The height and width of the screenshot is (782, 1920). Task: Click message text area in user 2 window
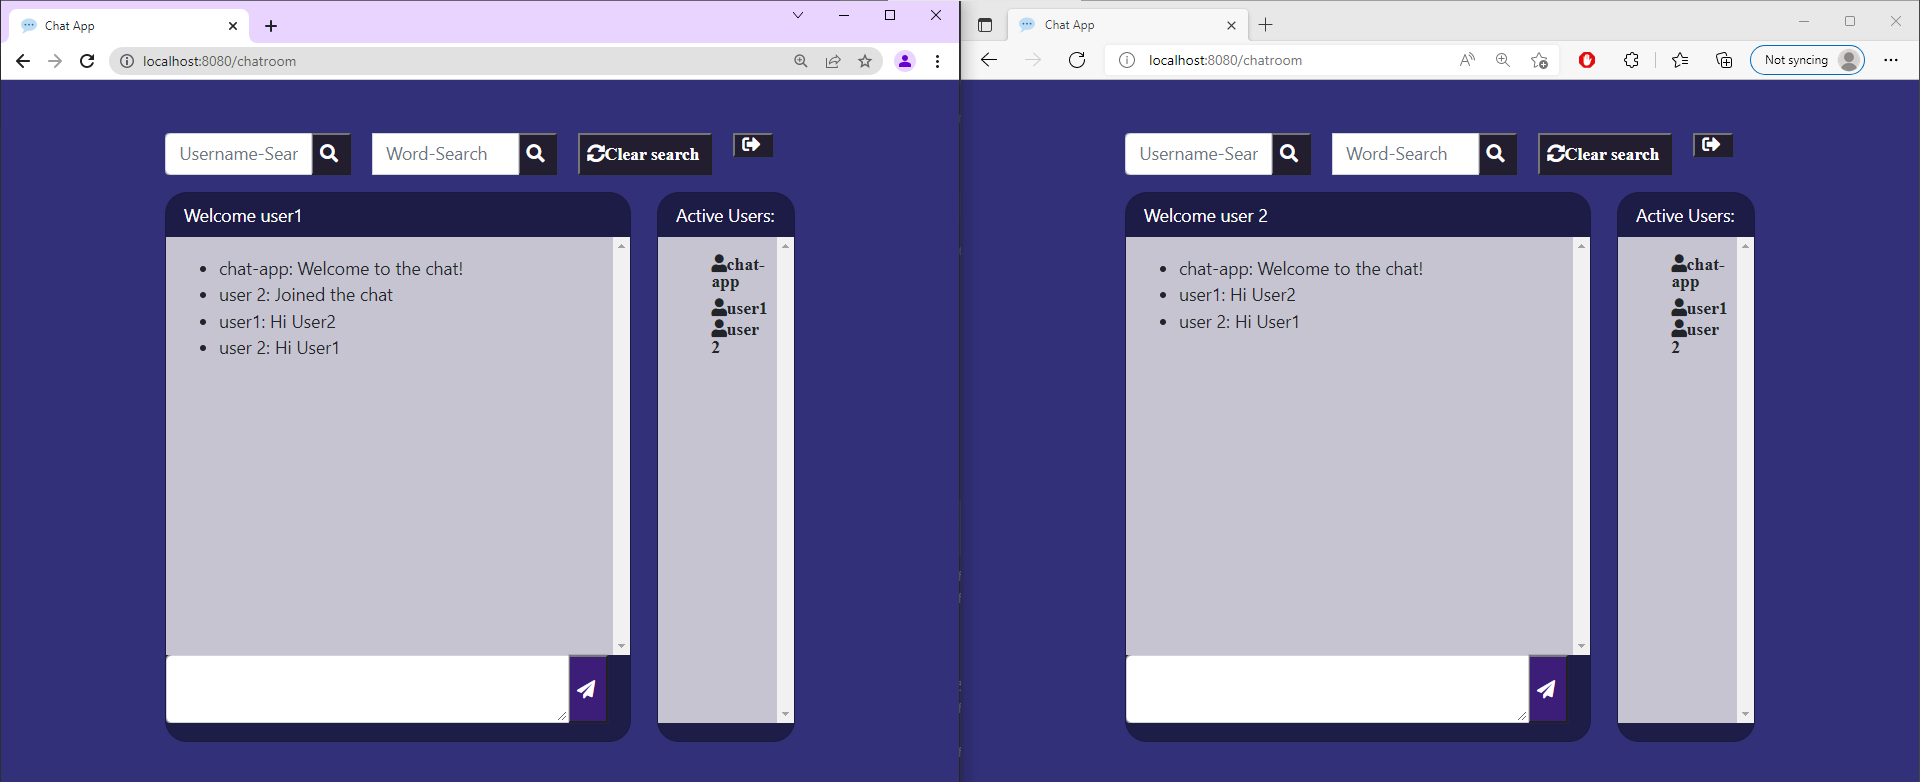(1328, 688)
